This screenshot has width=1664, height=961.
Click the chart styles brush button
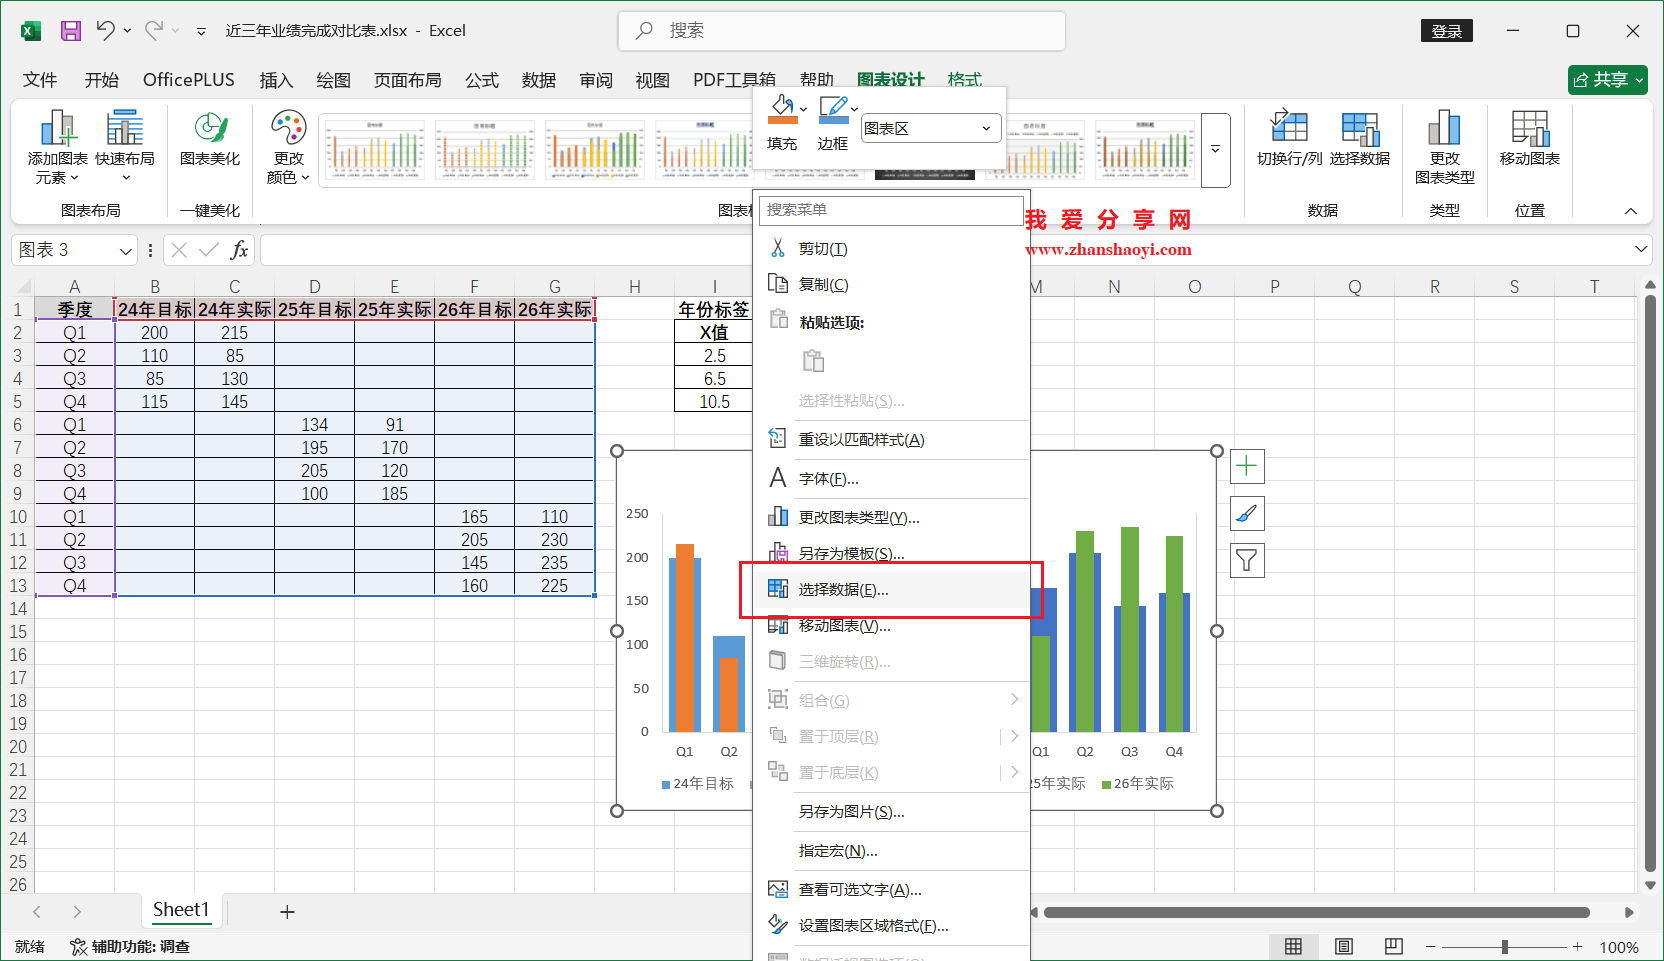tap(1247, 513)
